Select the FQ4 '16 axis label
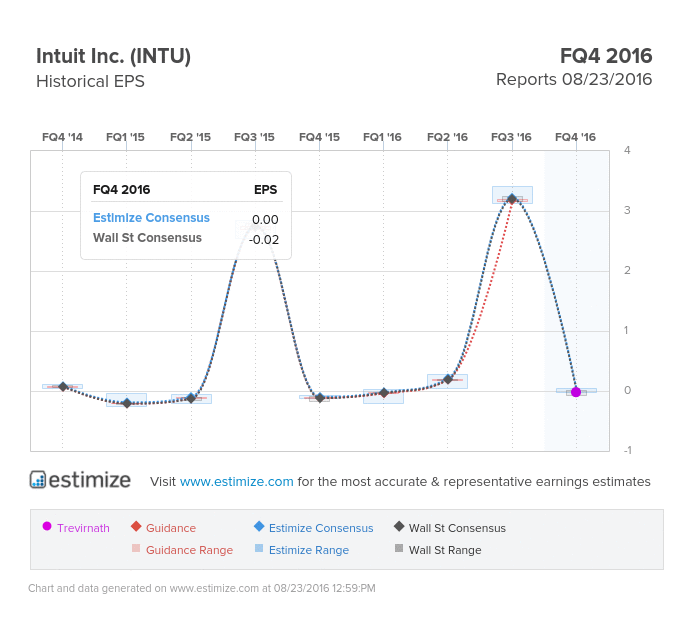 575,137
